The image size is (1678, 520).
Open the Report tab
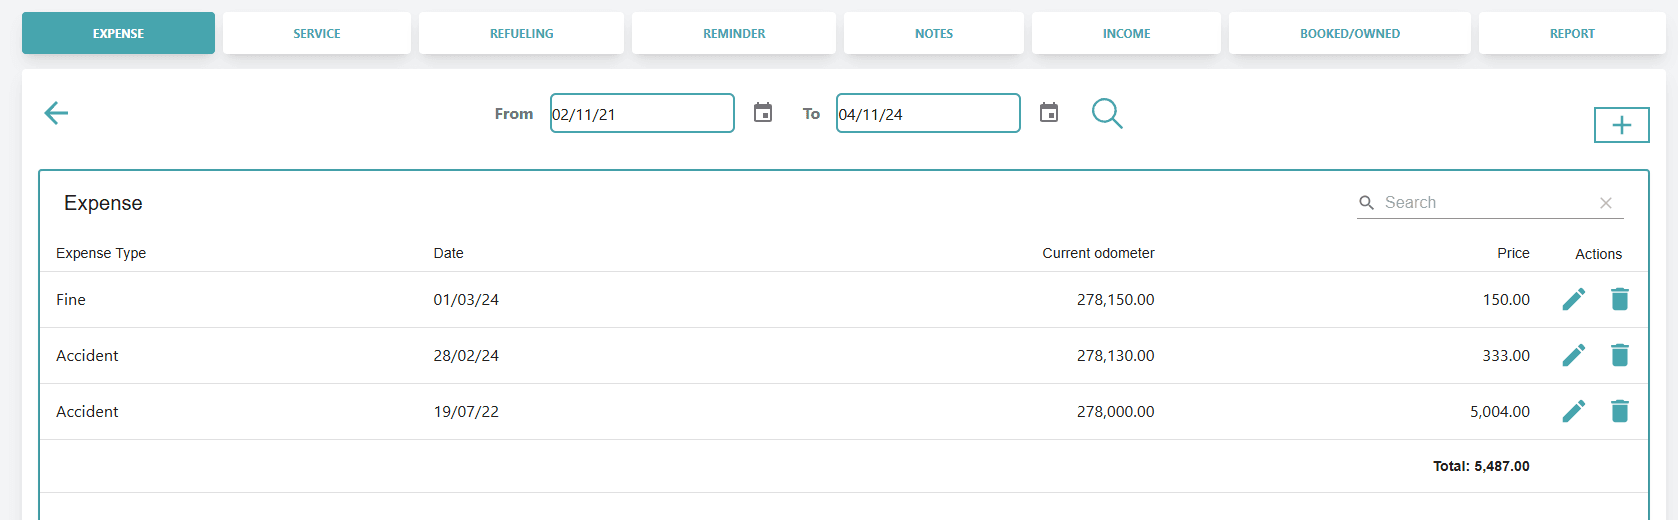coord(1572,33)
